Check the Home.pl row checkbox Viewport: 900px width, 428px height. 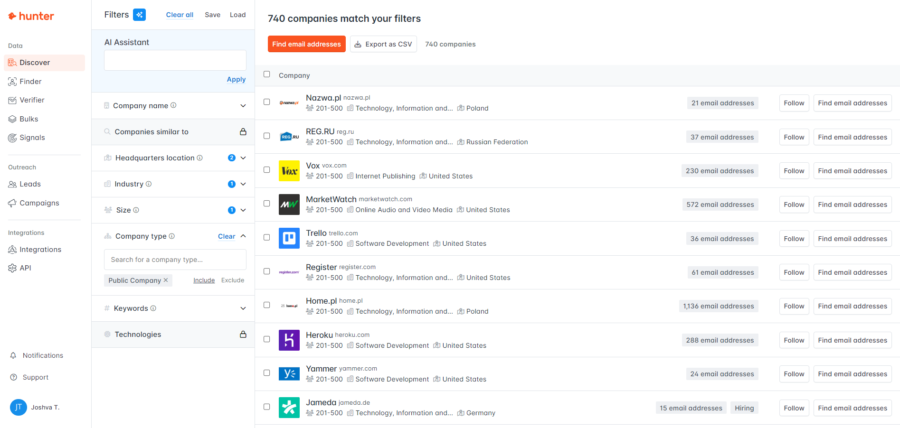click(266, 305)
